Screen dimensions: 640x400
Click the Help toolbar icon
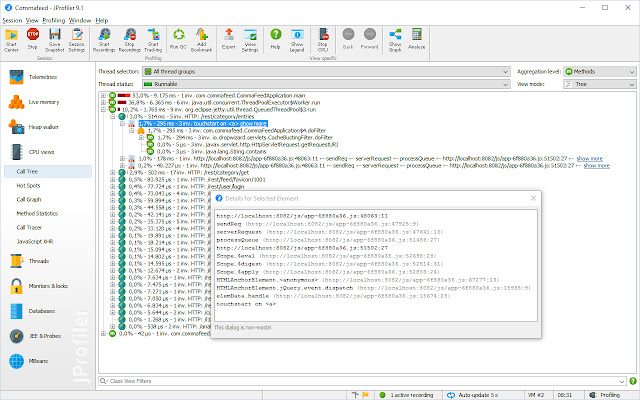276,40
